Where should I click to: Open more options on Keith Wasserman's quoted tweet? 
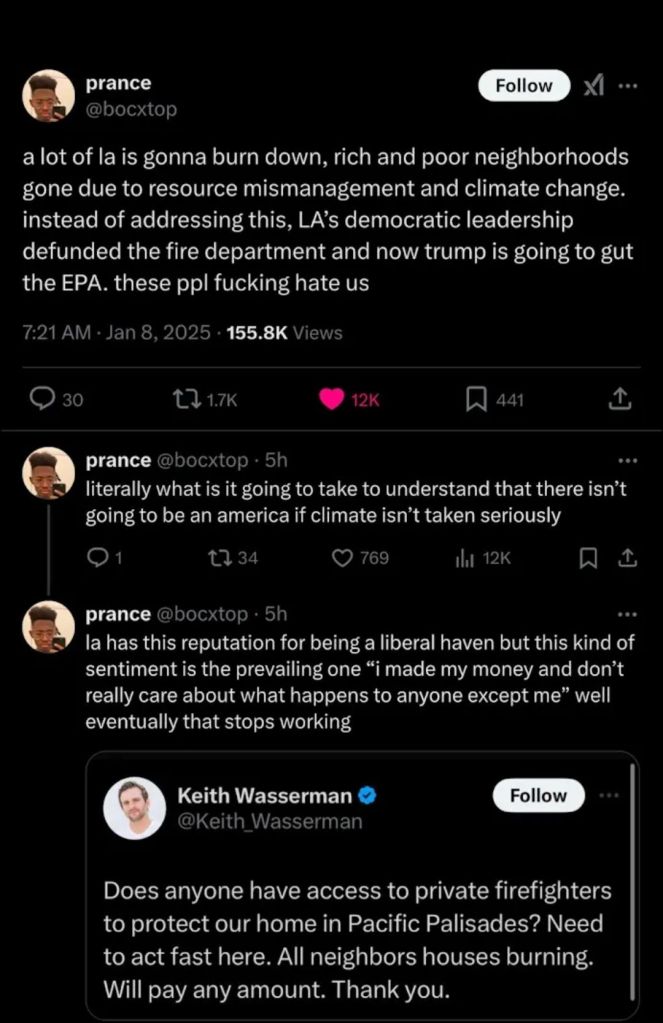(608, 795)
